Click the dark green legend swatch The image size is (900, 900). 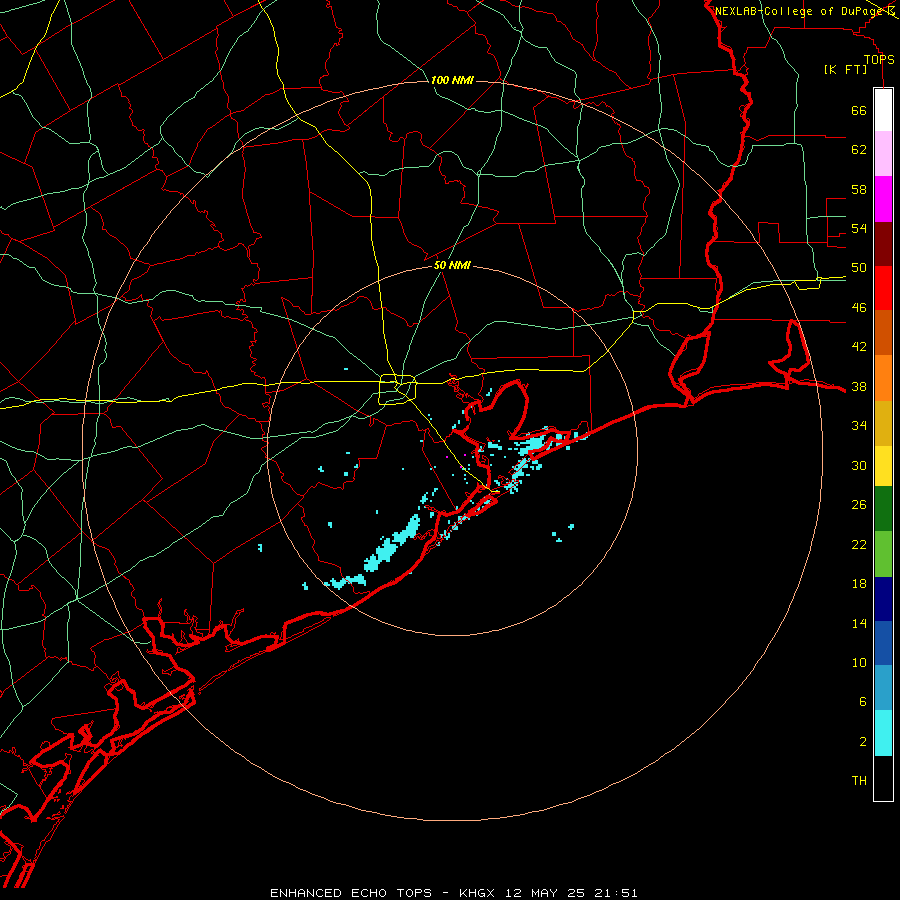(883, 509)
